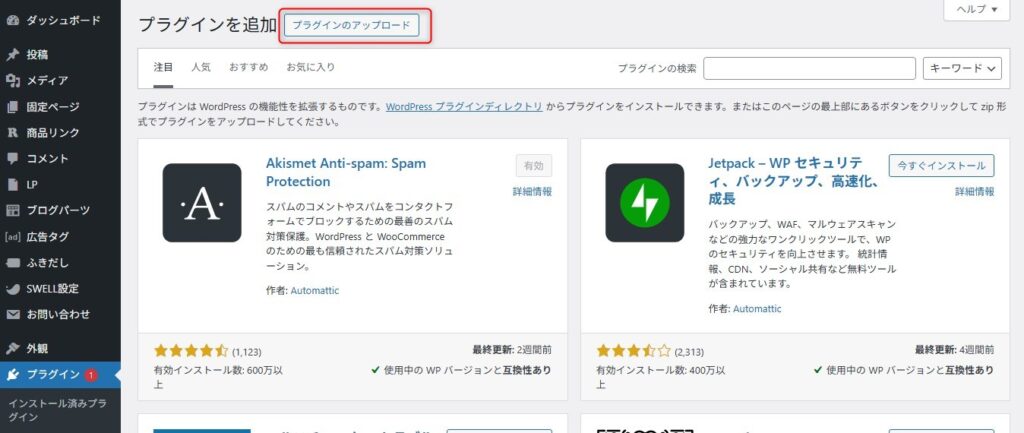Image resolution: width=1024 pixels, height=433 pixels.
Task: Click the speech bubble icon beside コメント
Action: click(x=12, y=159)
